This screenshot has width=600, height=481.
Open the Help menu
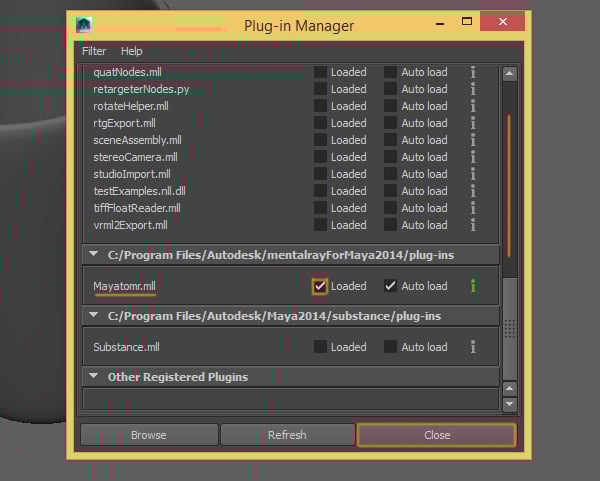coord(131,51)
